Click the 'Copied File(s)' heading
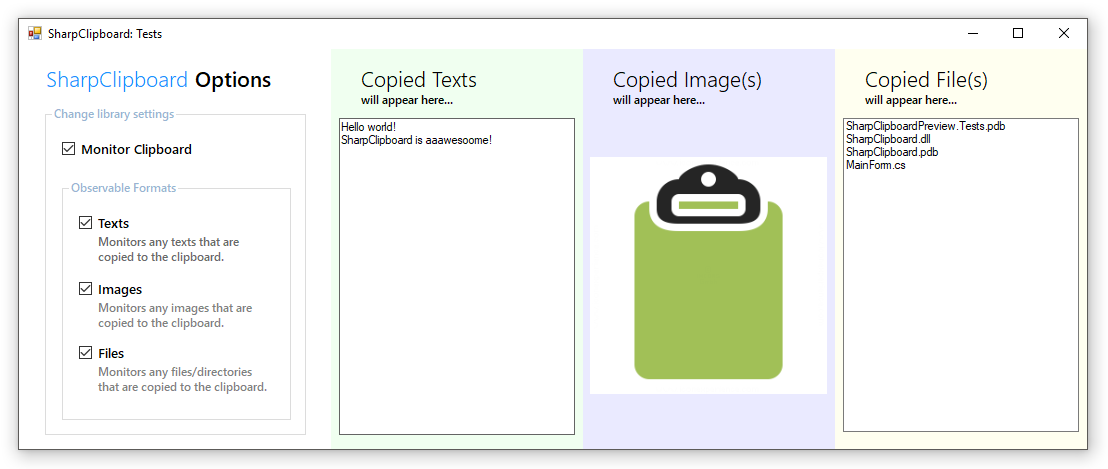This screenshot has width=1108, height=469. 926,80
